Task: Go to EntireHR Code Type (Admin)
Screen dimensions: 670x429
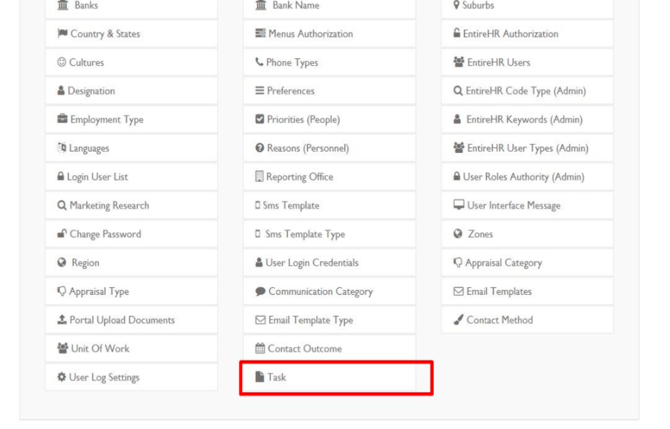Action: coord(527,91)
